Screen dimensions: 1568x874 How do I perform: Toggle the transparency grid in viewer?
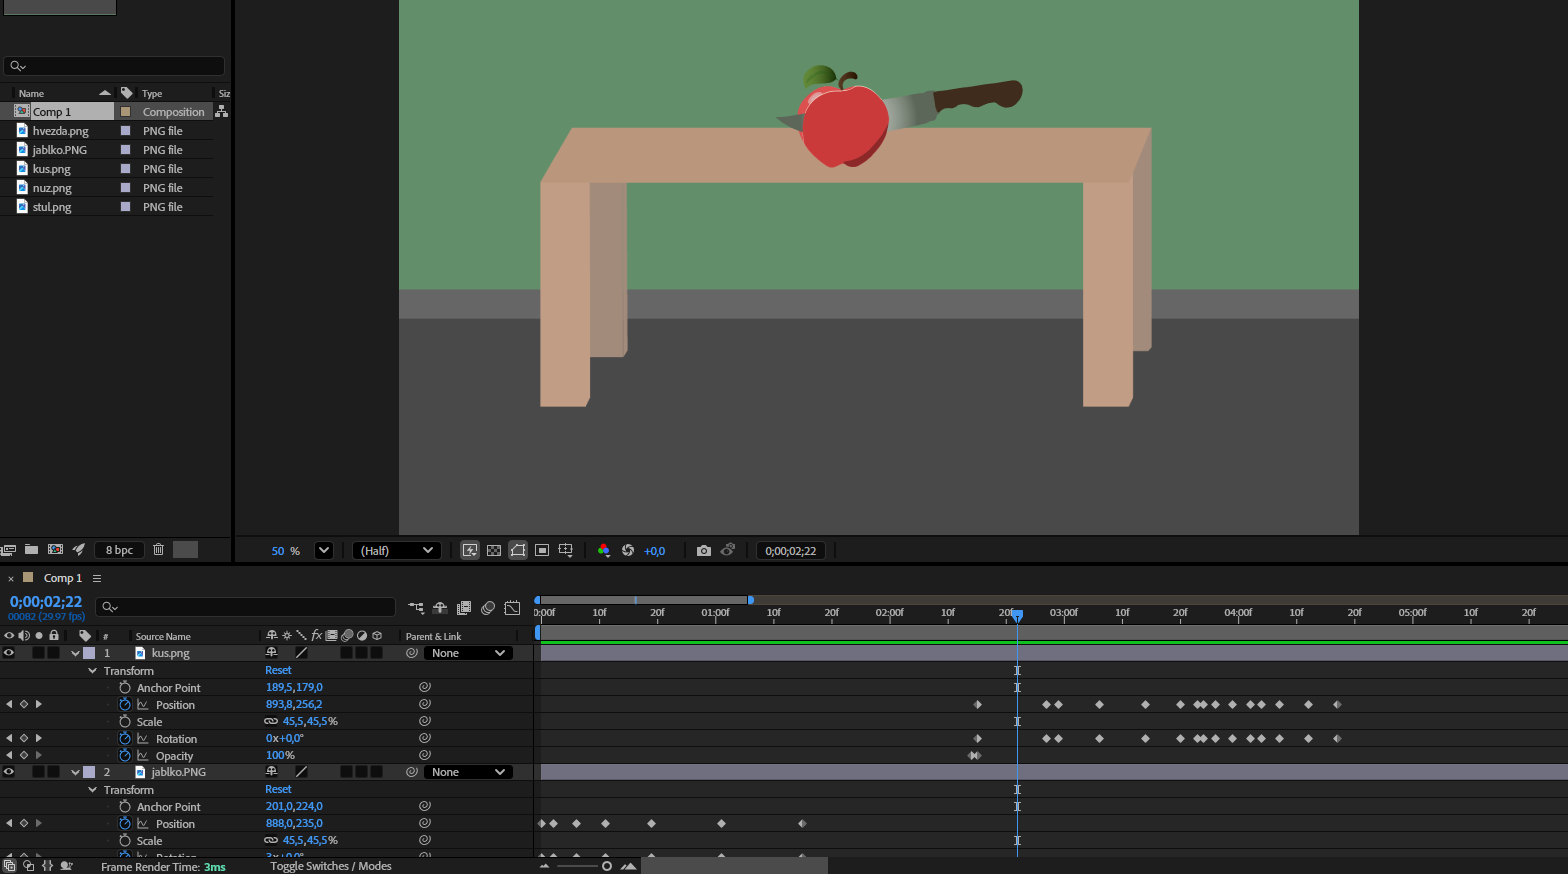494,551
